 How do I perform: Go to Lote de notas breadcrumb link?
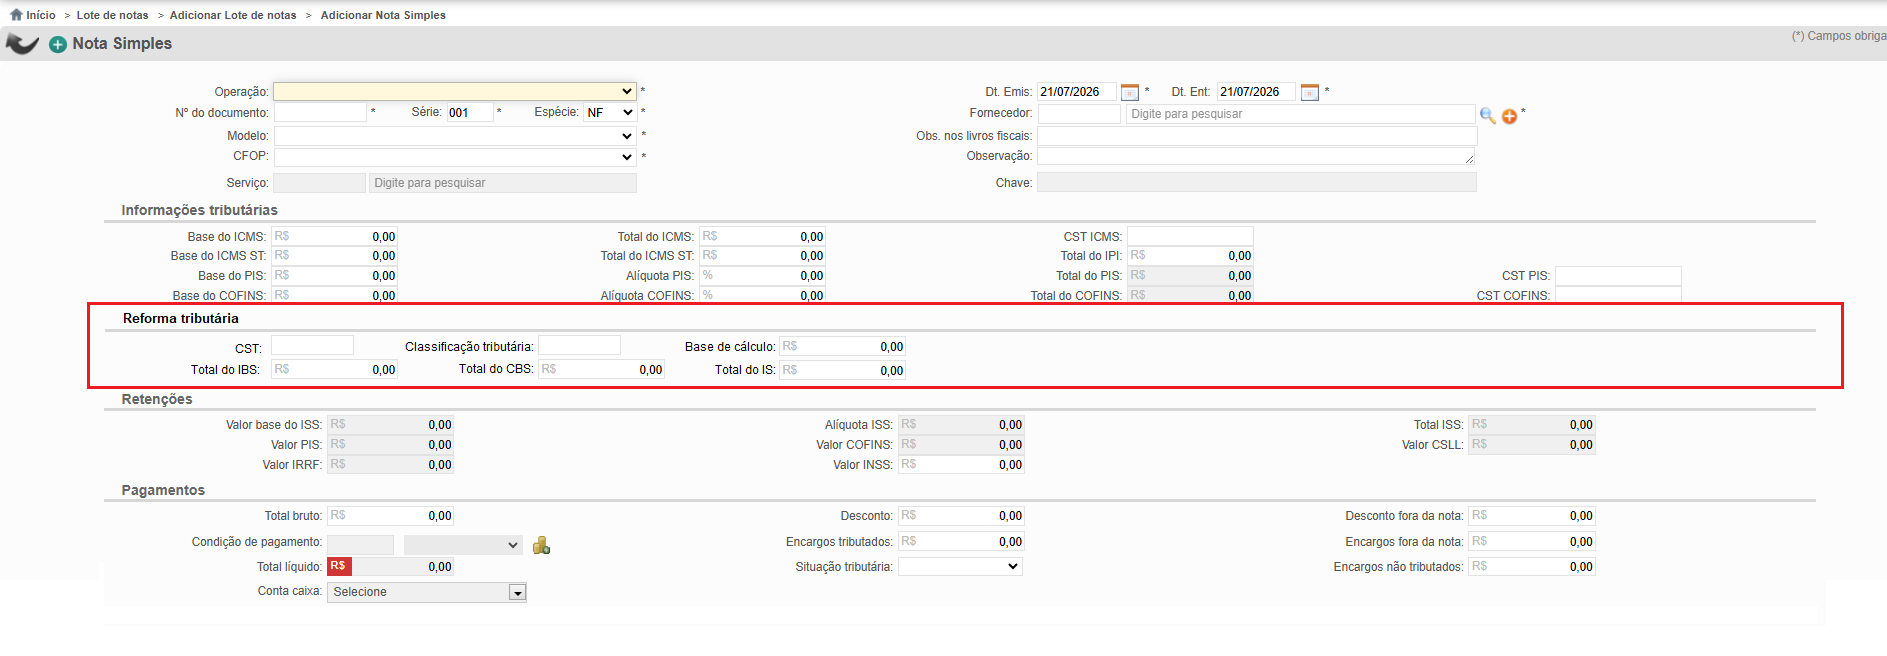click(112, 15)
